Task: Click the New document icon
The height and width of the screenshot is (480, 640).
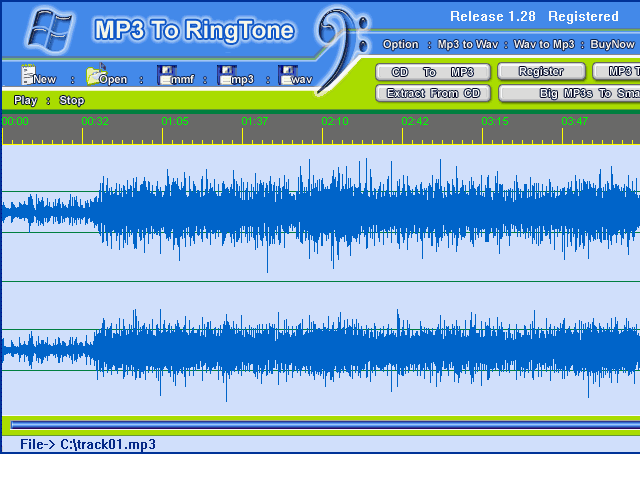Action: point(28,75)
